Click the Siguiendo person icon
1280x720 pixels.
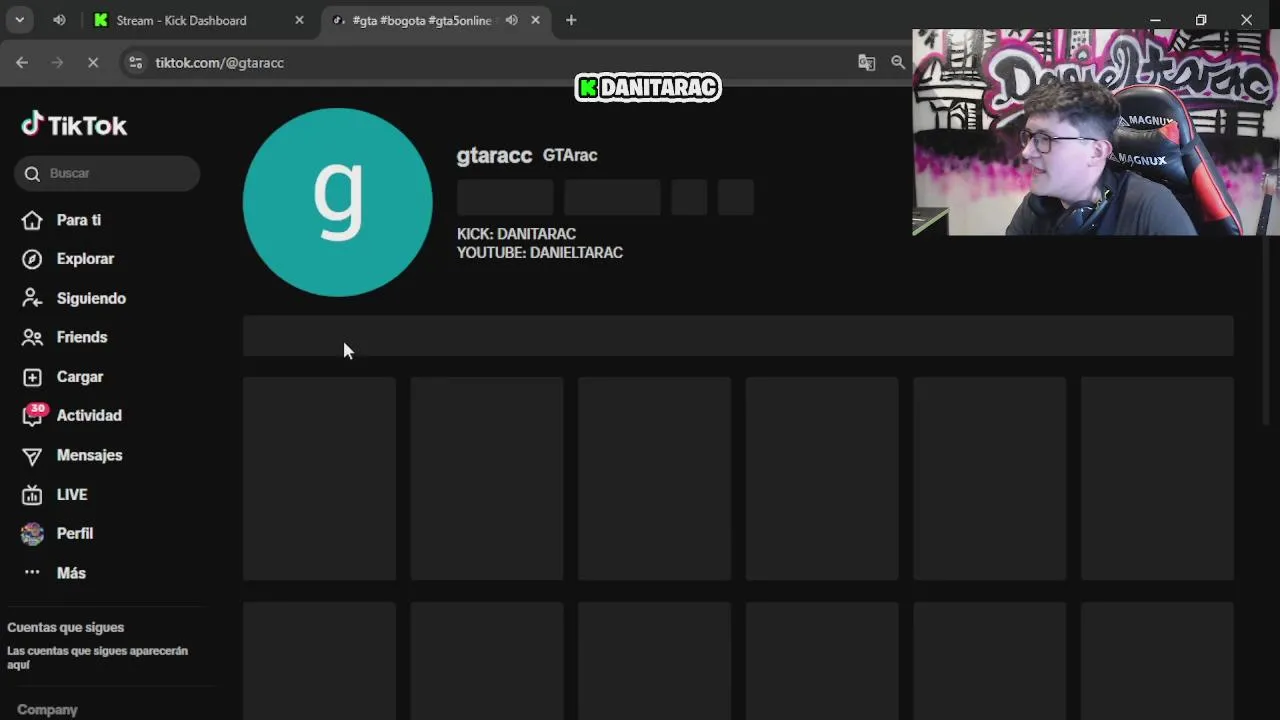point(32,298)
